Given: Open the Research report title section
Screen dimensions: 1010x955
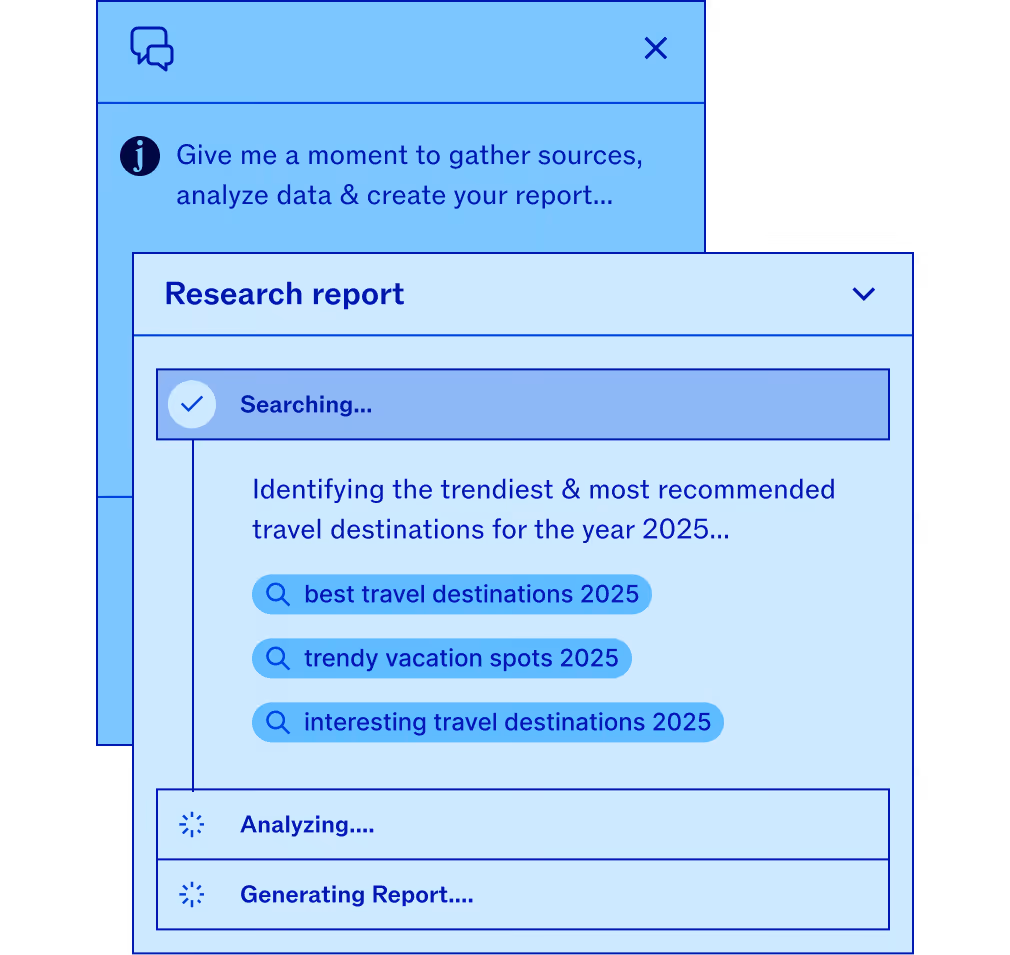Looking at the screenshot, I should [x=284, y=294].
